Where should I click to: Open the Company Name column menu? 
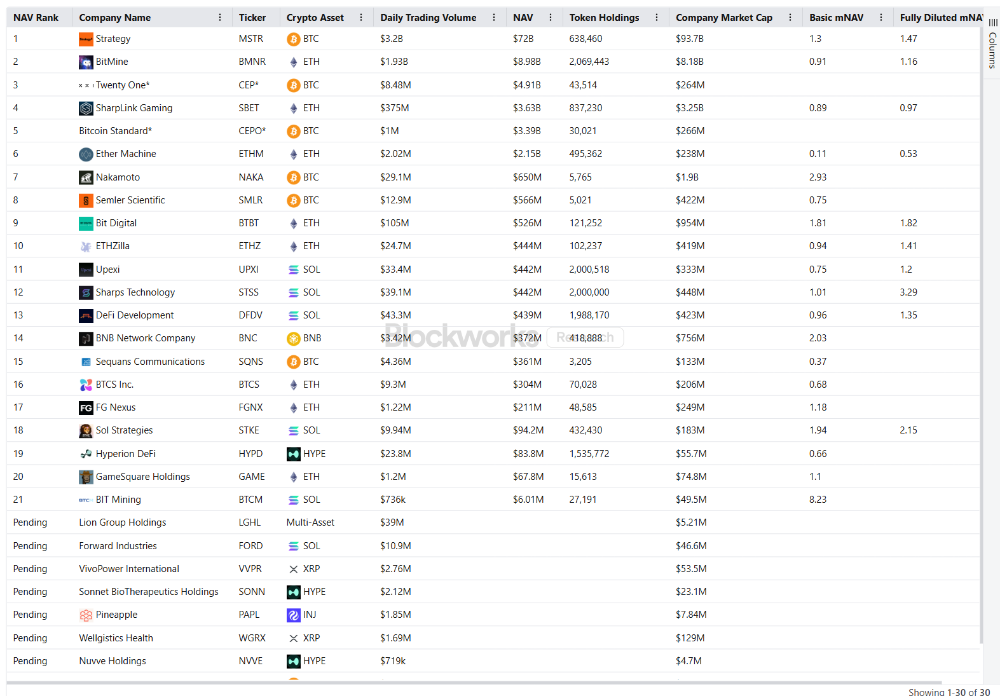pos(220,18)
